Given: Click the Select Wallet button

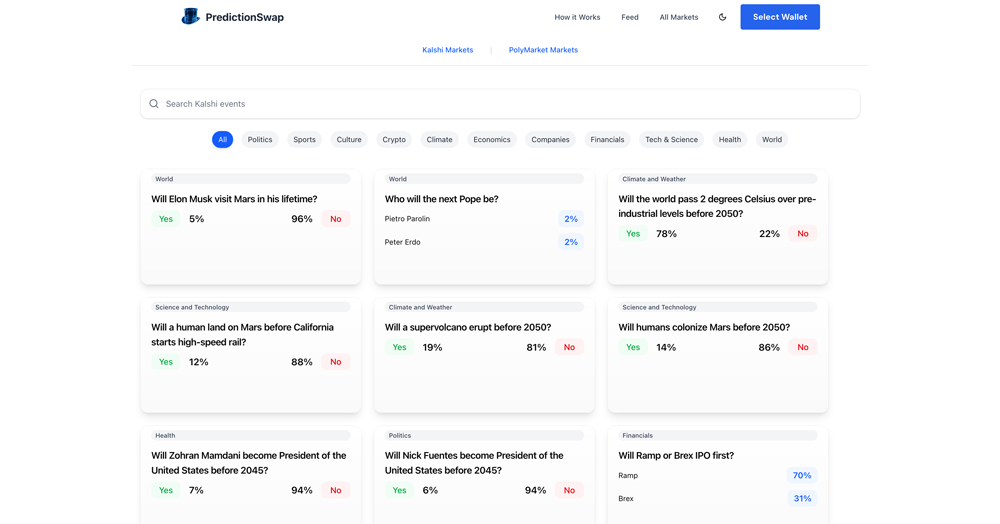Looking at the screenshot, I should point(780,17).
